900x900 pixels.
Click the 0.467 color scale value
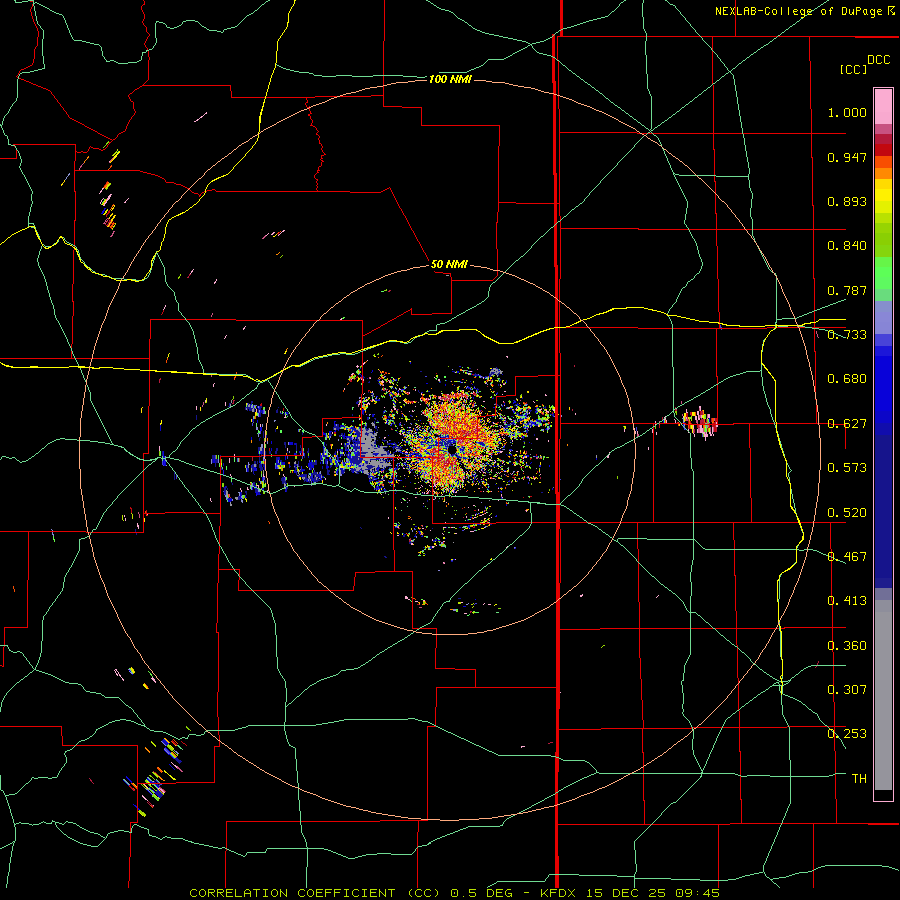tap(847, 557)
